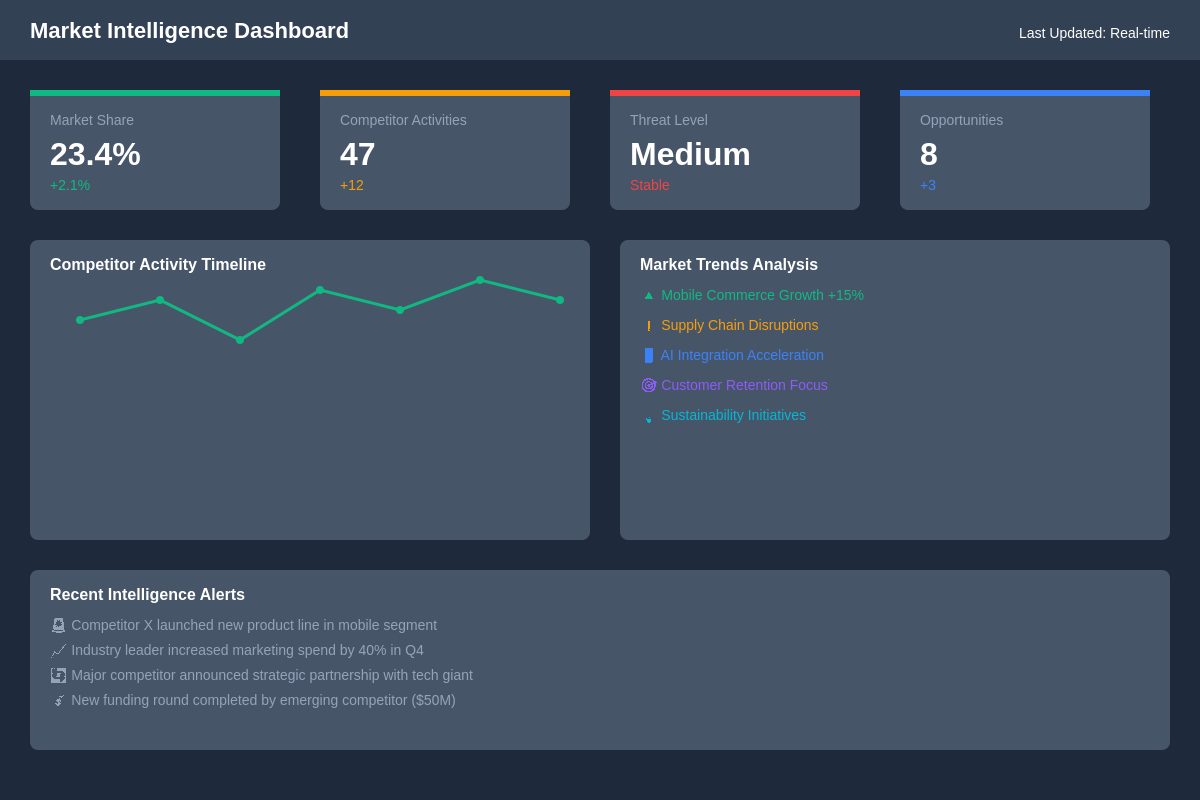Click the orange warning icon by Supply Chain Disruptions
The image size is (1200, 800).
coord(648,325)
